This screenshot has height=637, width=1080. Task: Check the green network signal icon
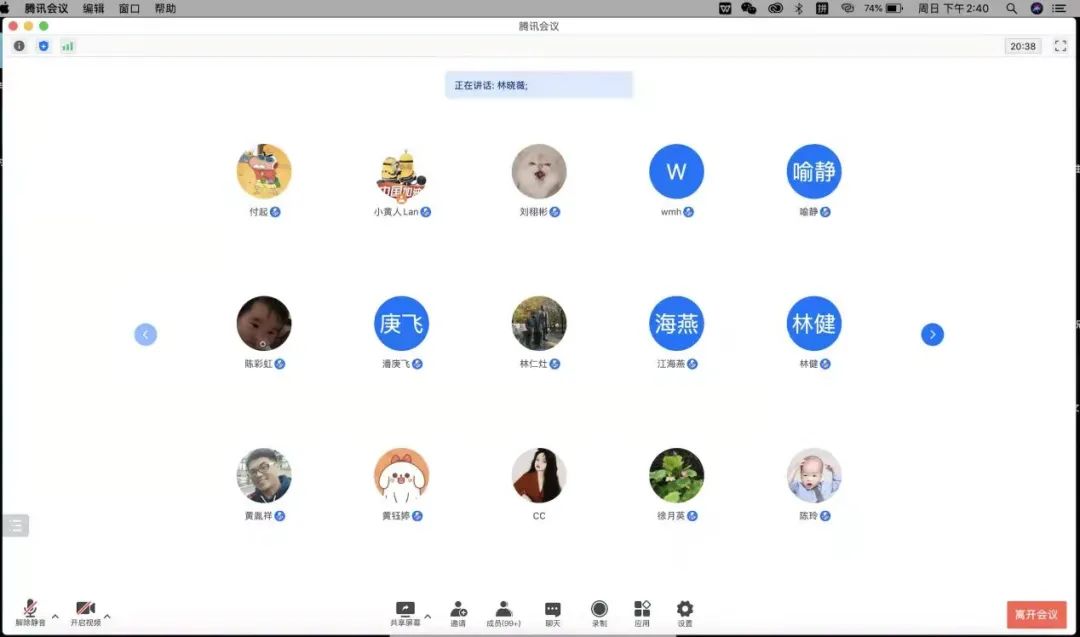(x=68, y=46)
